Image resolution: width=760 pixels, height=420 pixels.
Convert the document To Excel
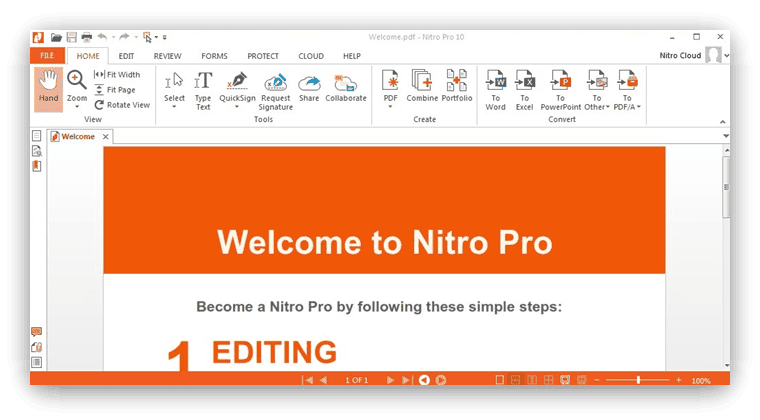524,90
